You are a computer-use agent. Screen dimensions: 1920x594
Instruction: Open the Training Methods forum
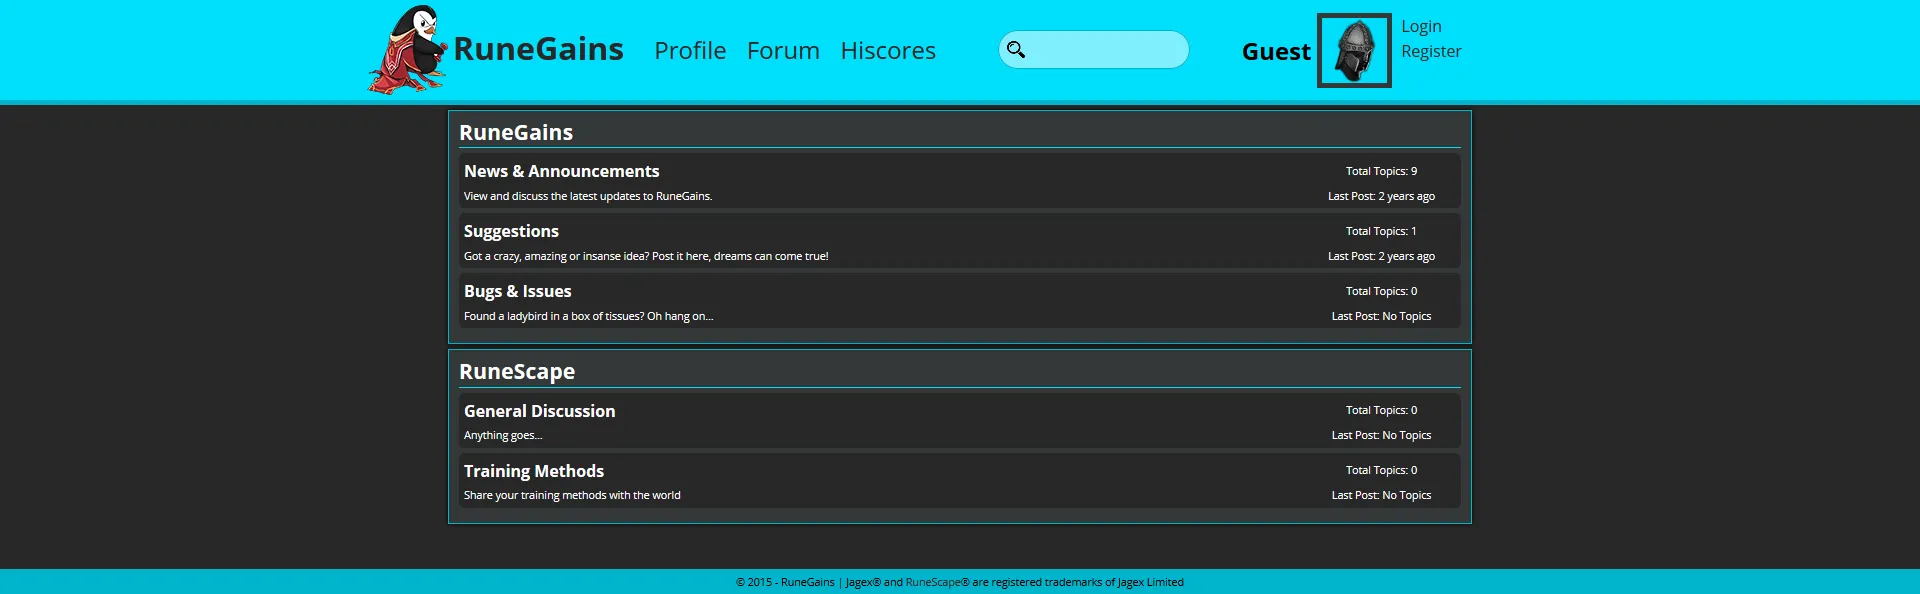click(x=533, y=471)
